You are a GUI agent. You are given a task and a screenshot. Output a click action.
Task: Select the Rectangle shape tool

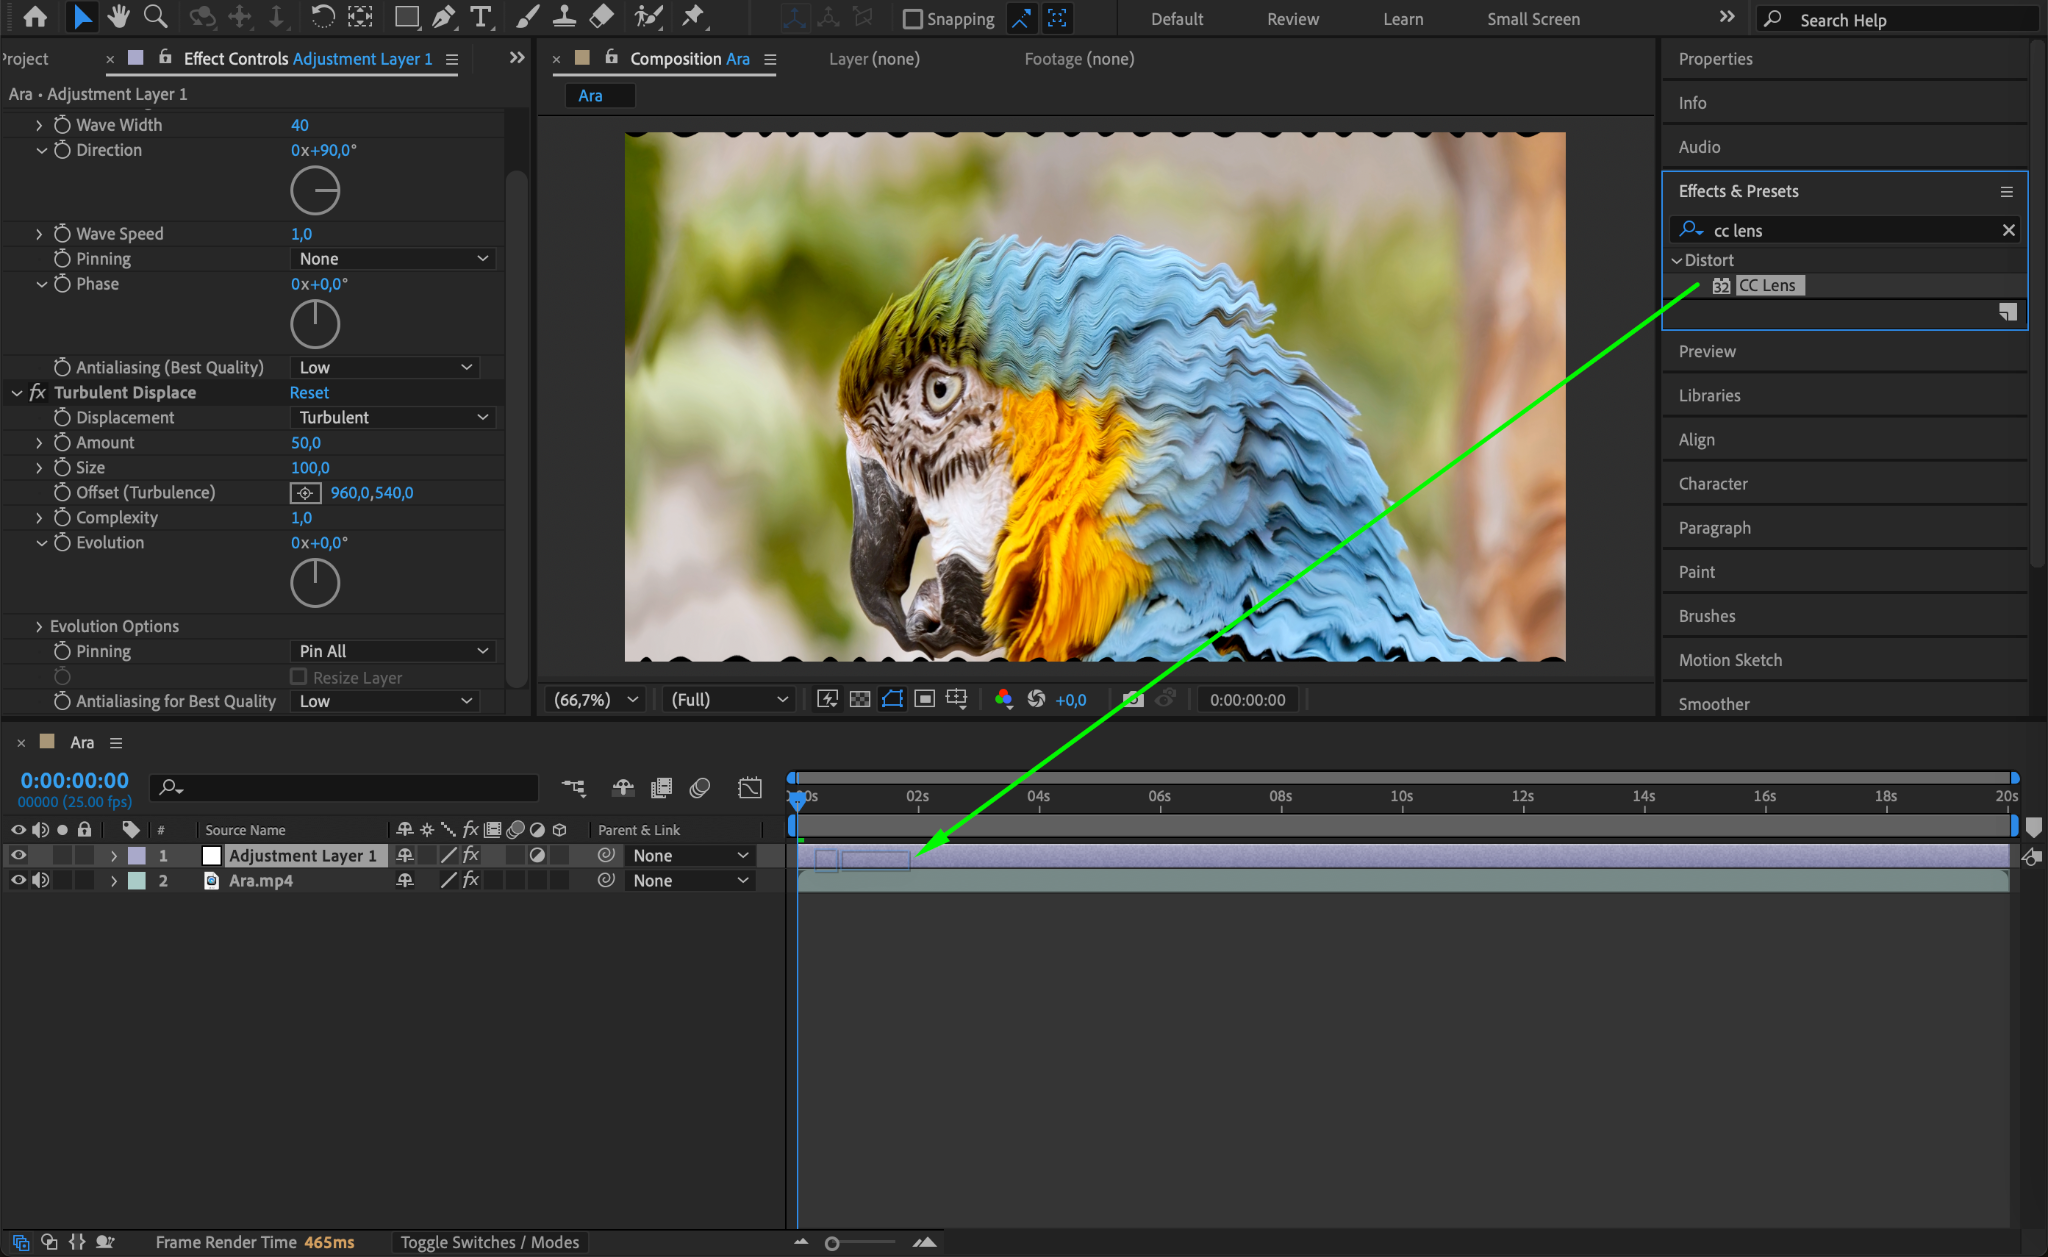tap(406, 17)
